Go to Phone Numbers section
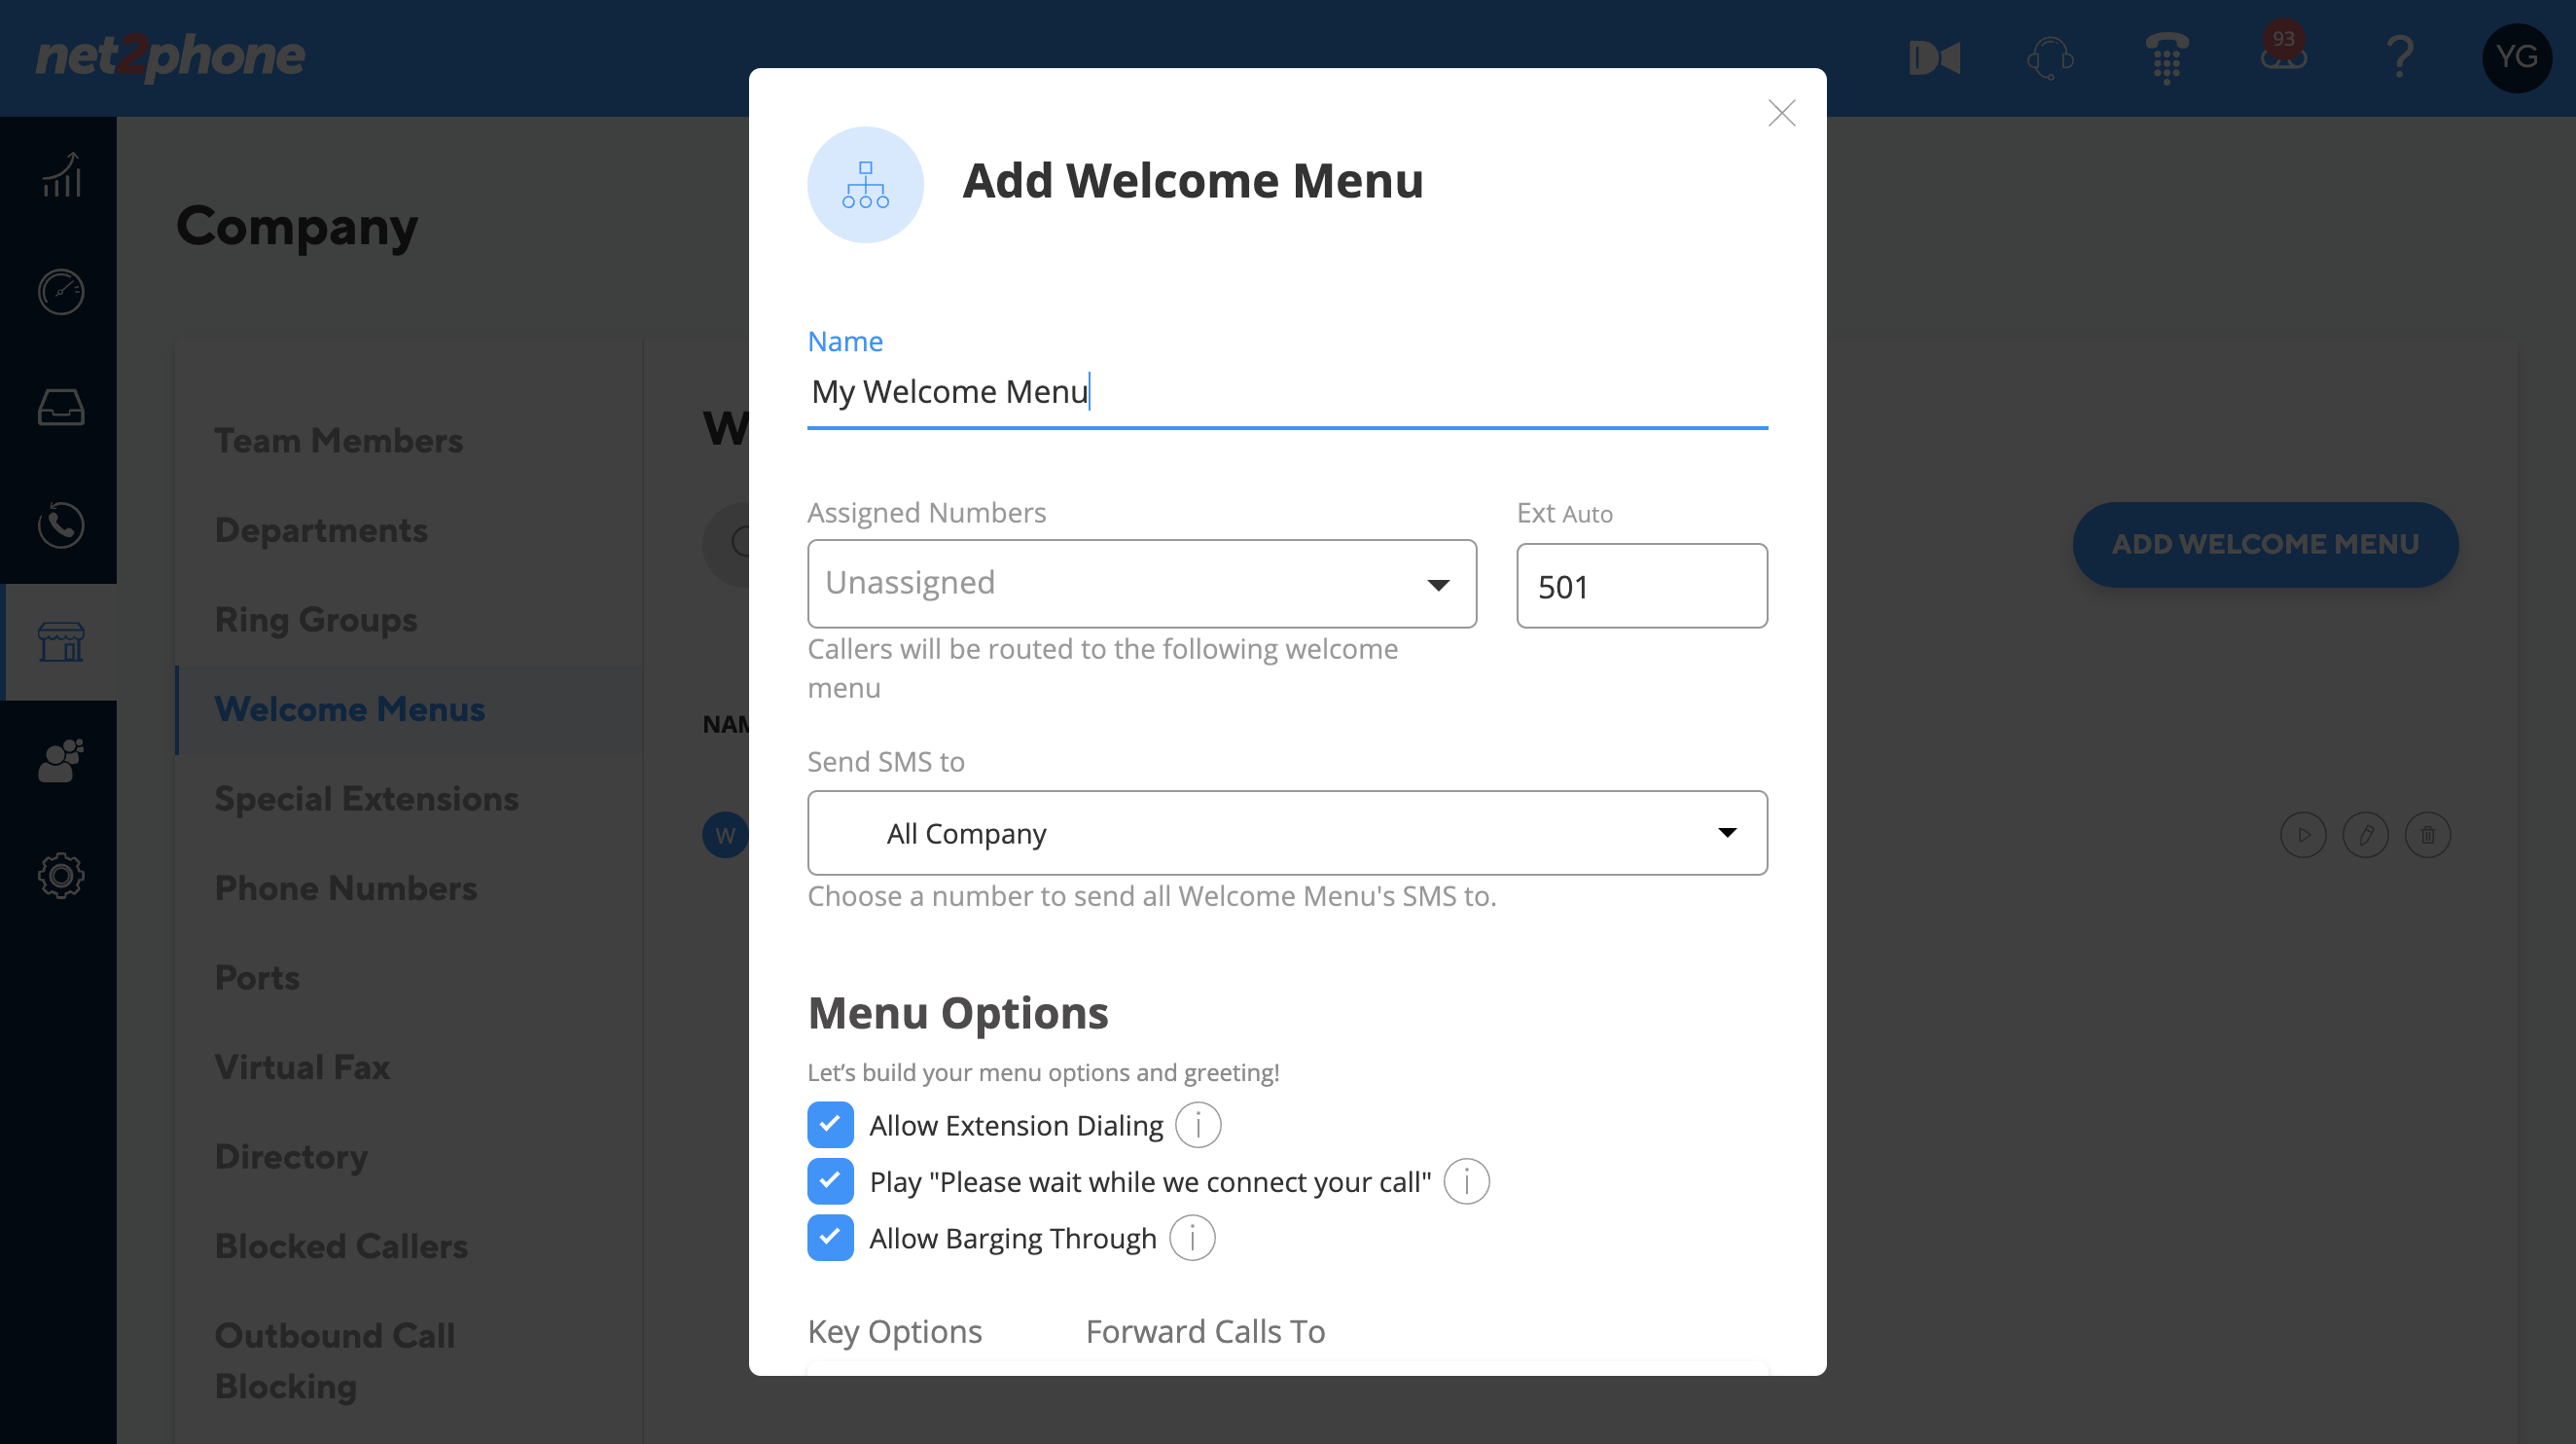This screenshot has width=2576, height=1444. (x=346, y=888)
